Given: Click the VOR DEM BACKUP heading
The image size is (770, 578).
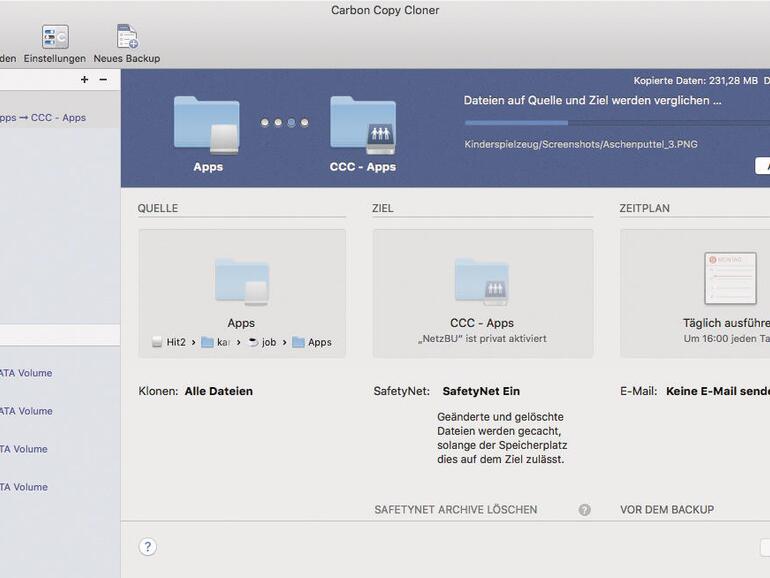Looking at the screenshot, I should [x=667, y=510].
